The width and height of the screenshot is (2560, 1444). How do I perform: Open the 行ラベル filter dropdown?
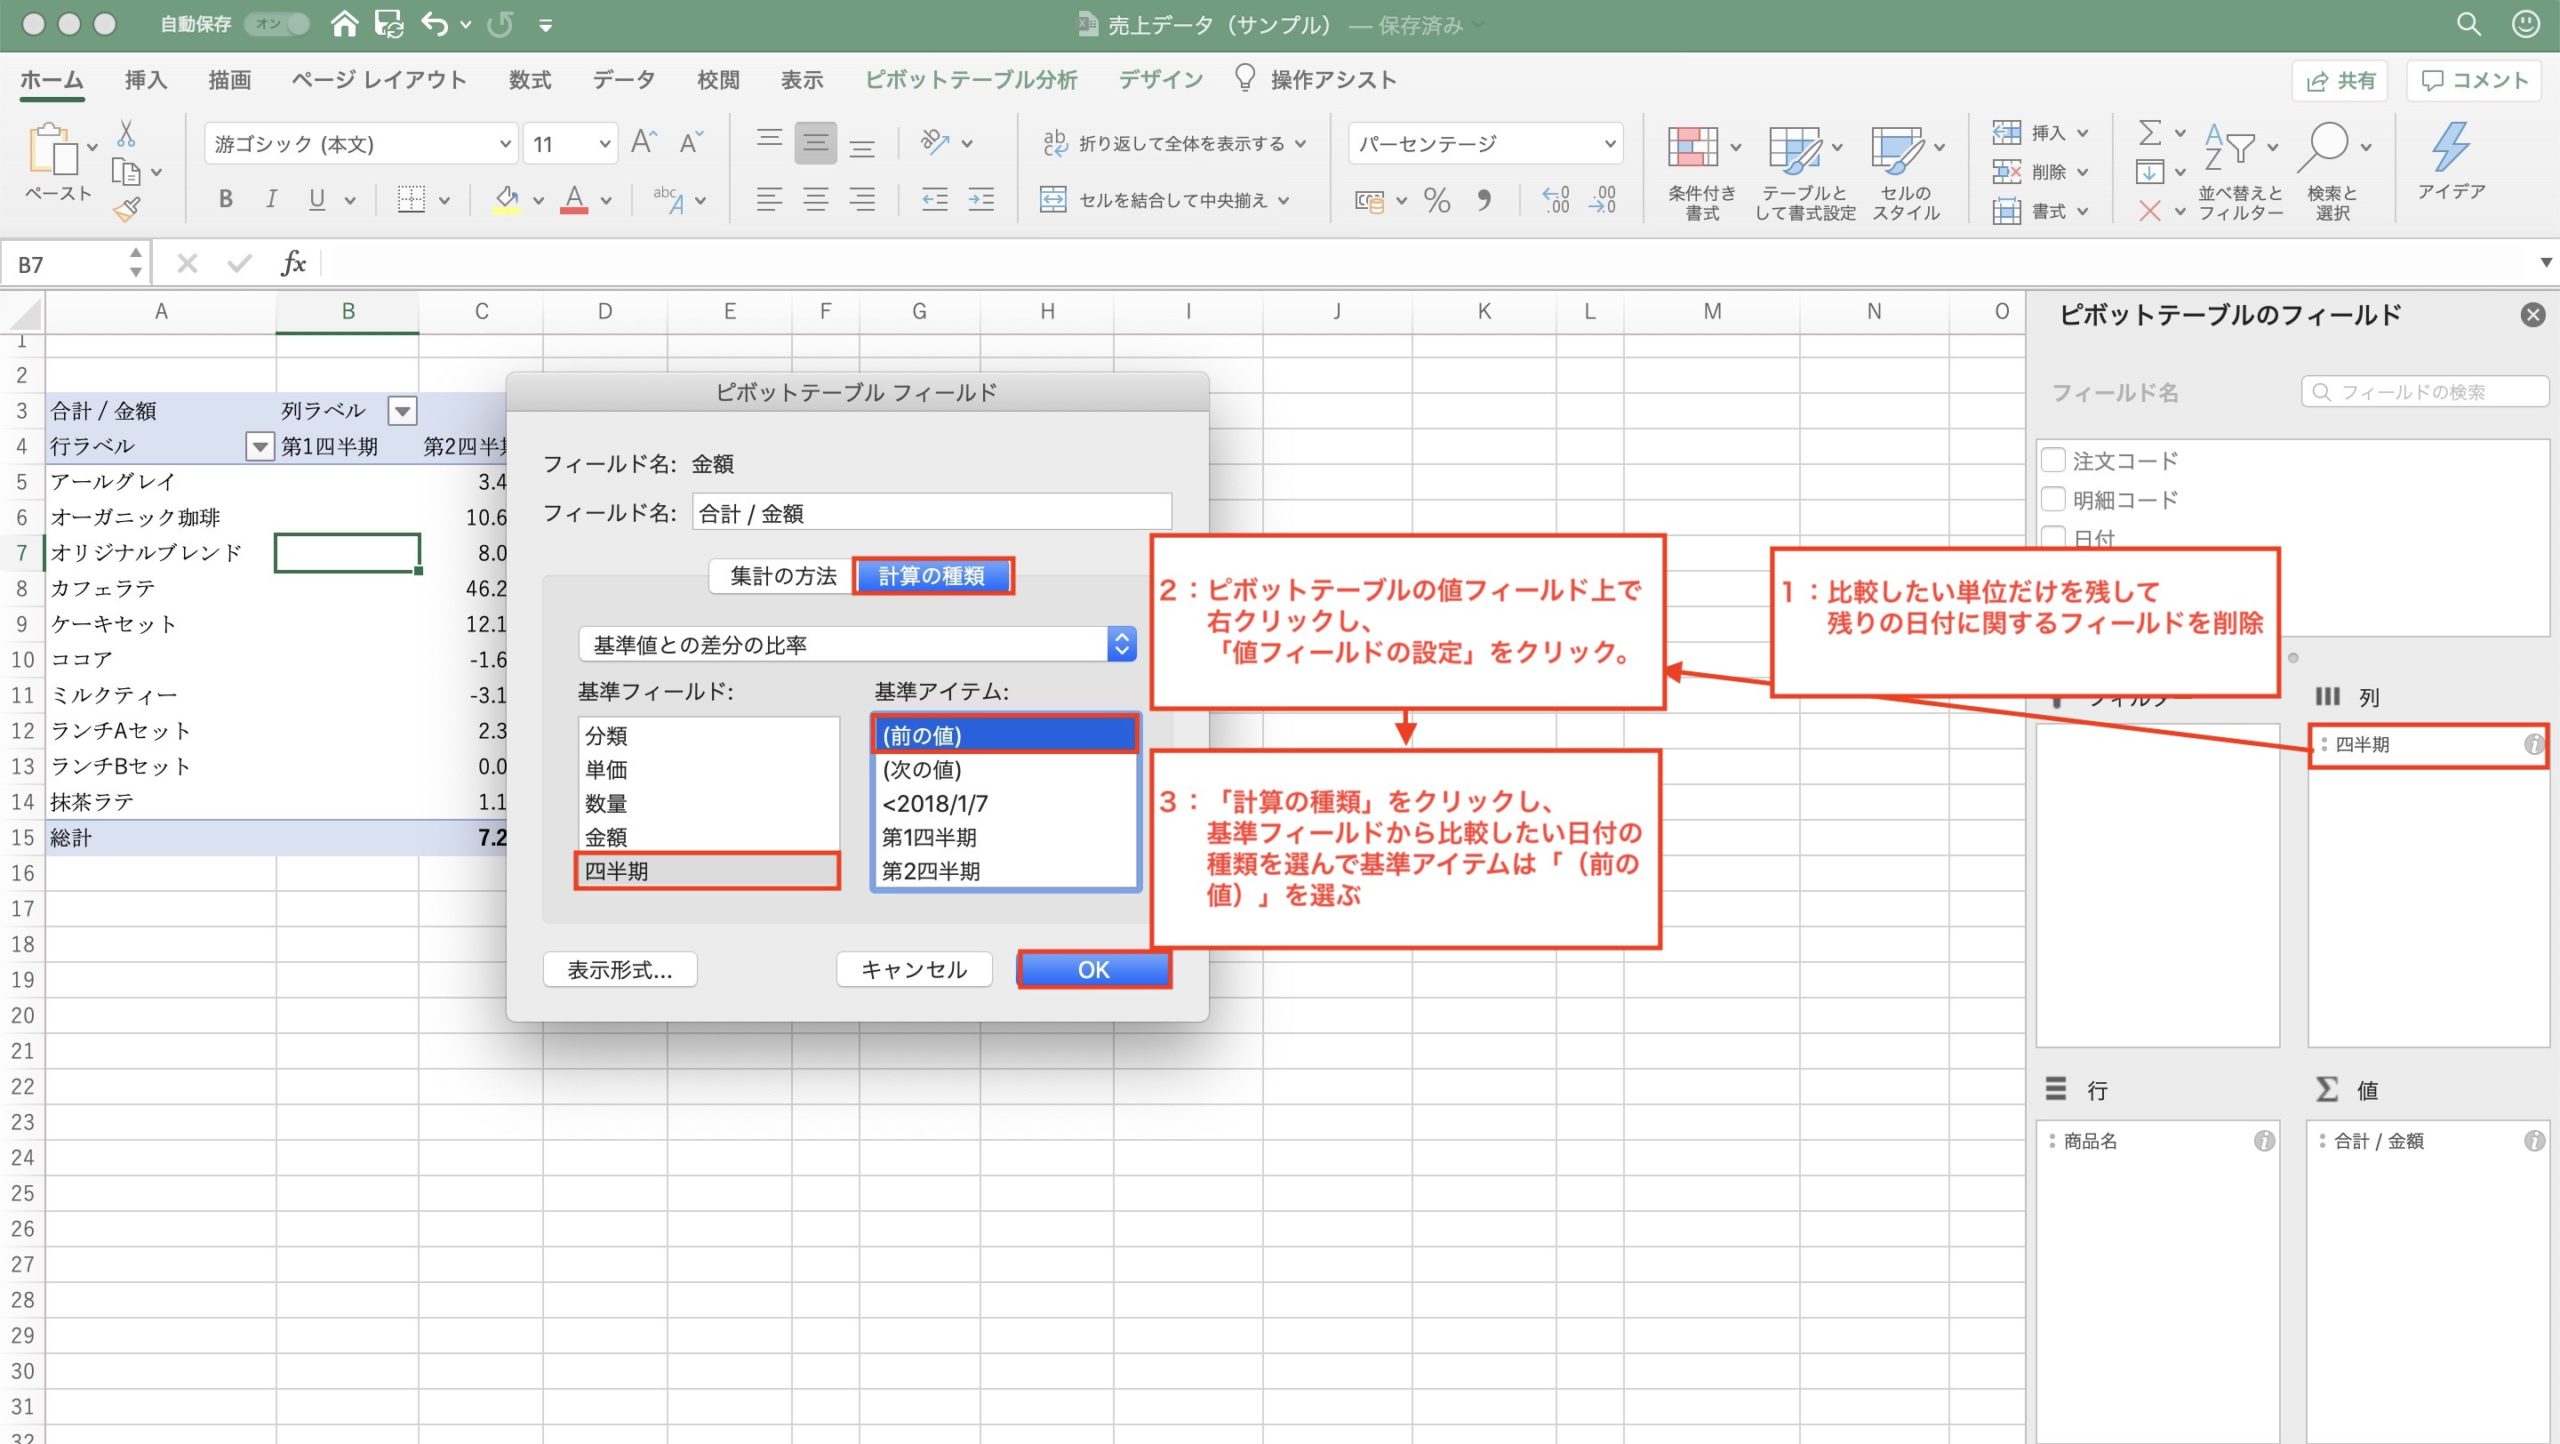point(259,447)
